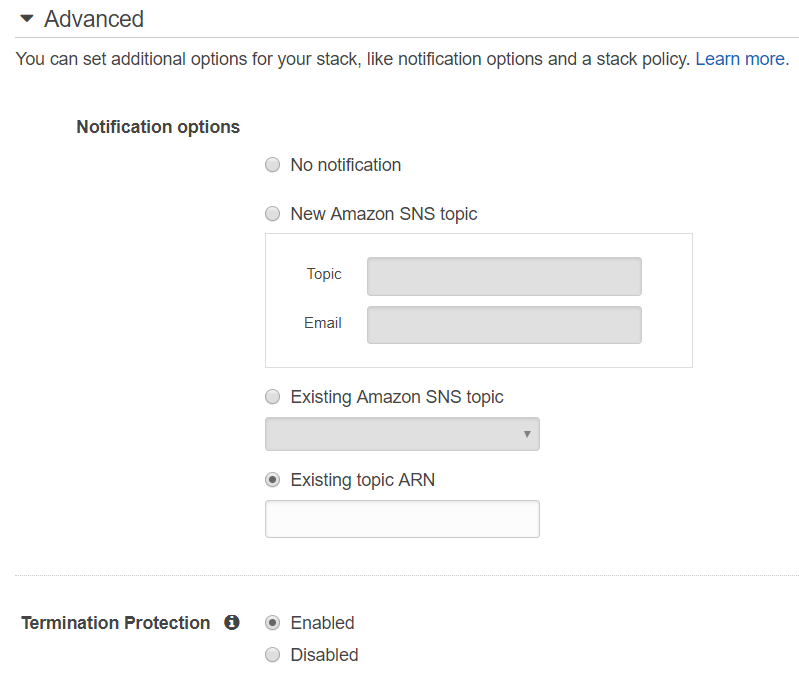Click the Advanced heading text

tap(94, 19)
